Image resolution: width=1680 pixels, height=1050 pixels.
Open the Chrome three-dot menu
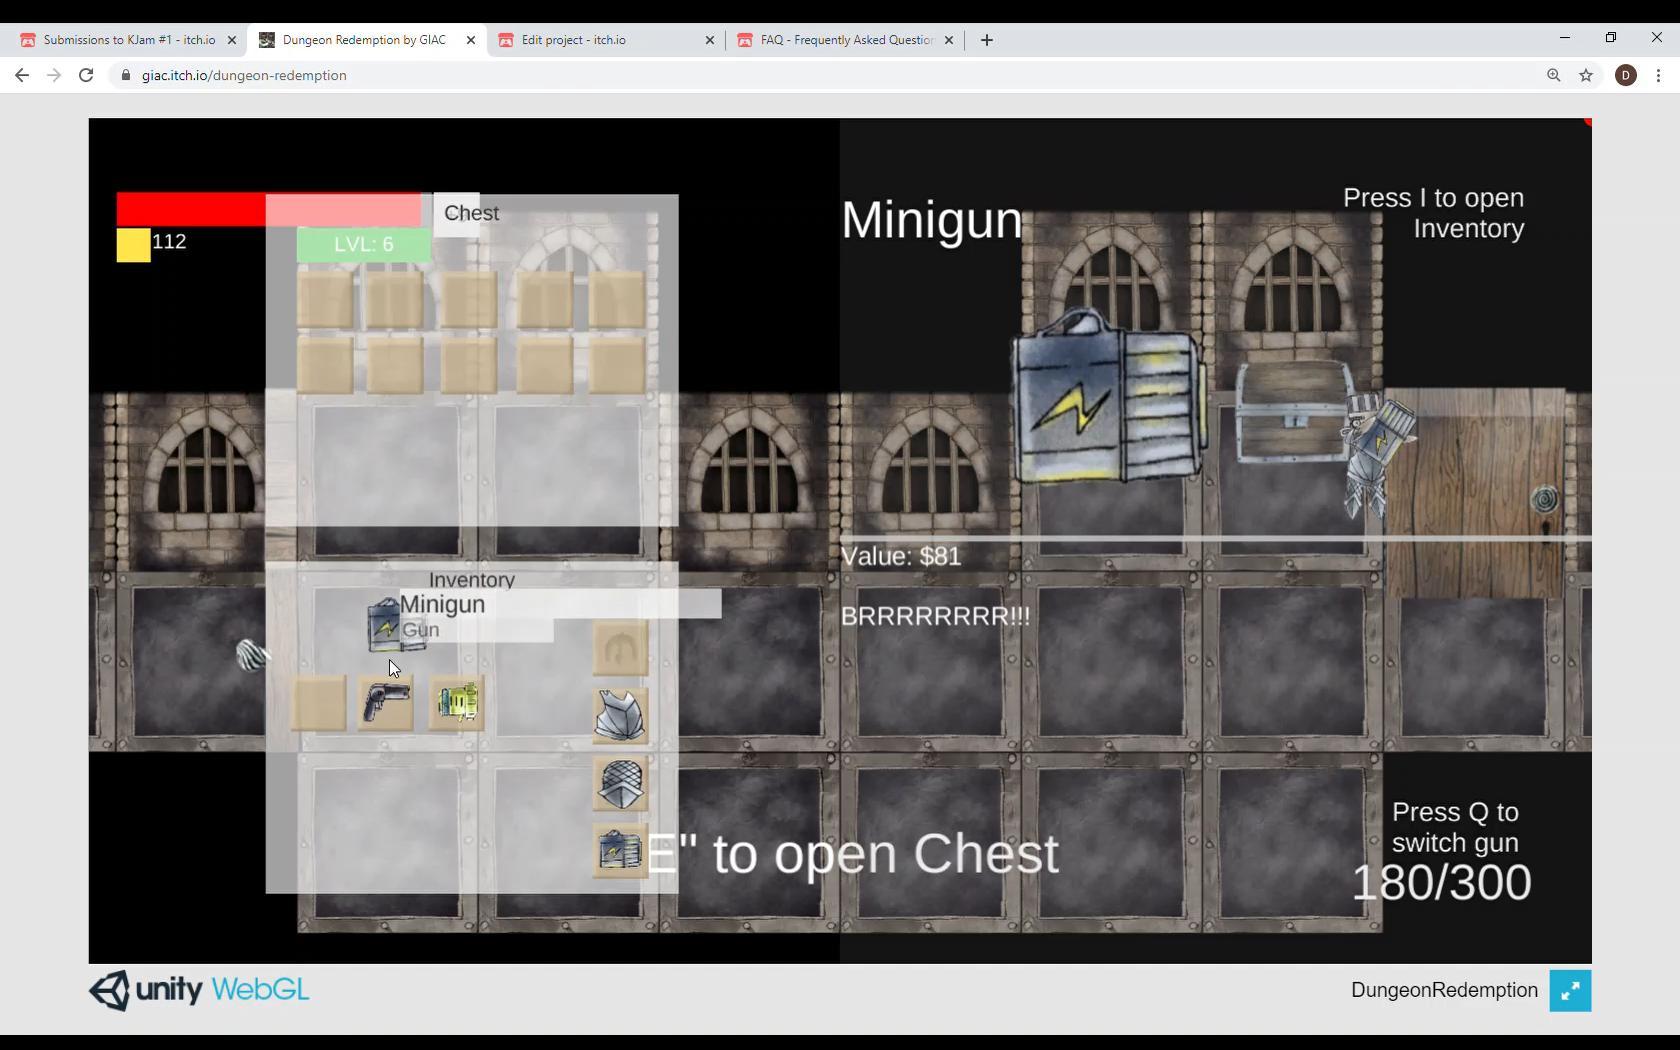pyautogui.click(x=1658, y=75)
